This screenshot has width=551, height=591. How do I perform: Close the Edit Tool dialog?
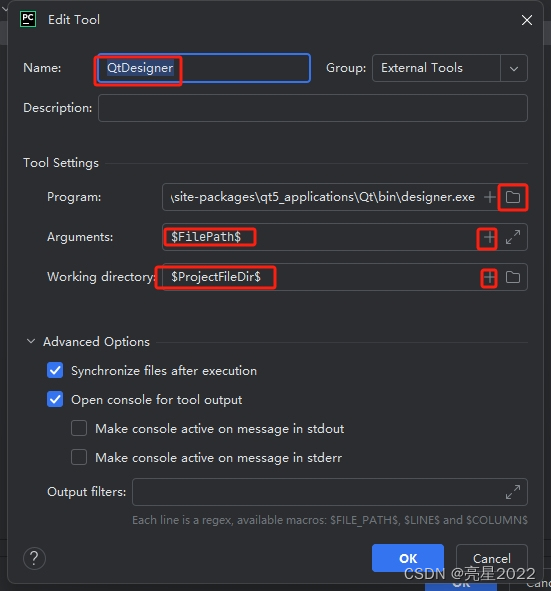(x=527, y=20)
